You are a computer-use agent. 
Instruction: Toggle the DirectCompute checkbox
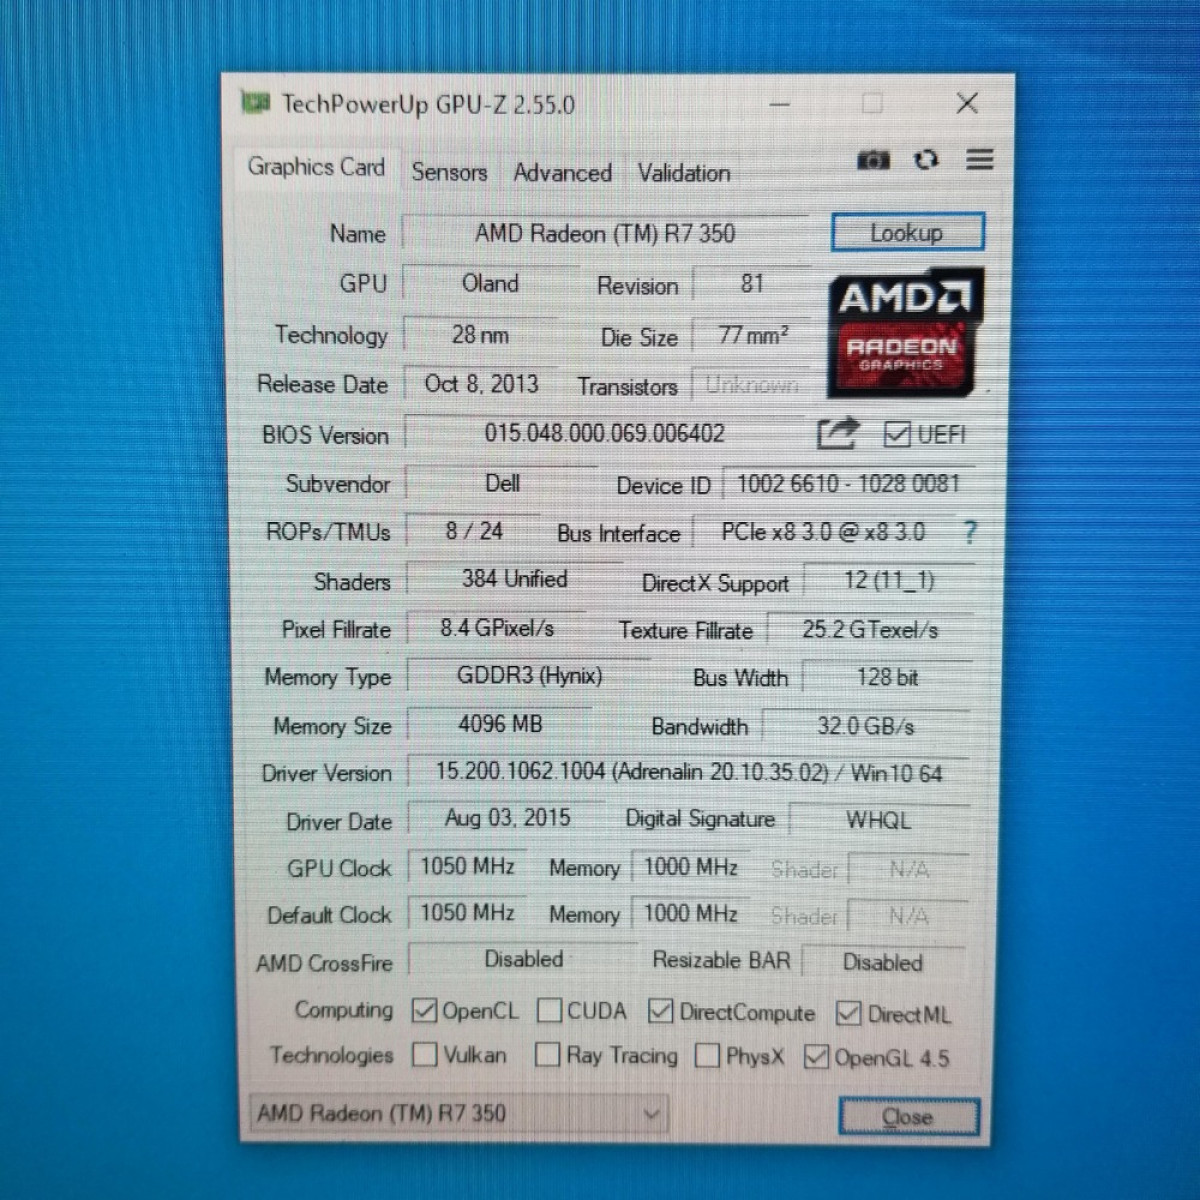660,1012
